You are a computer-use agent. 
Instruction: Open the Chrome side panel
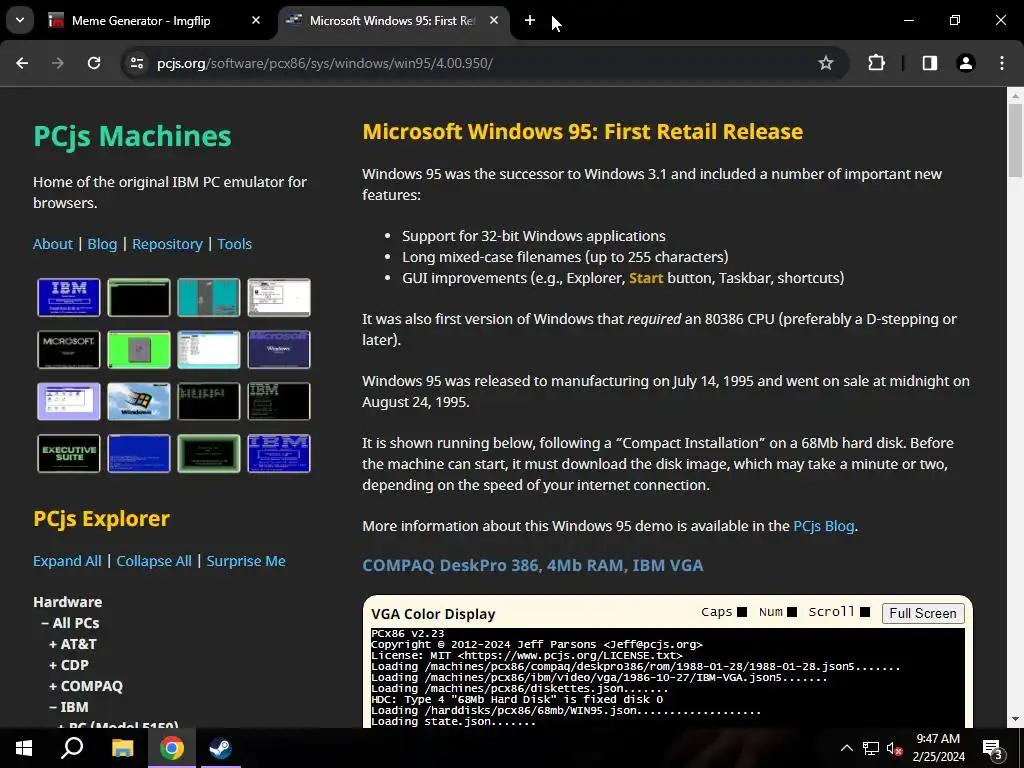coord(929,63)
